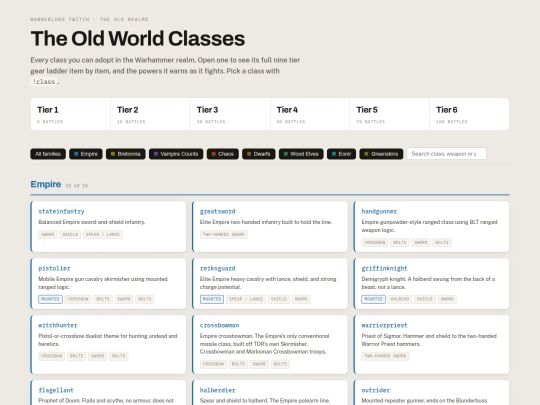The width and height of the screenshot is (540, 405).
Task: Open the outrider class card
Action: click(x=431, y=393)
